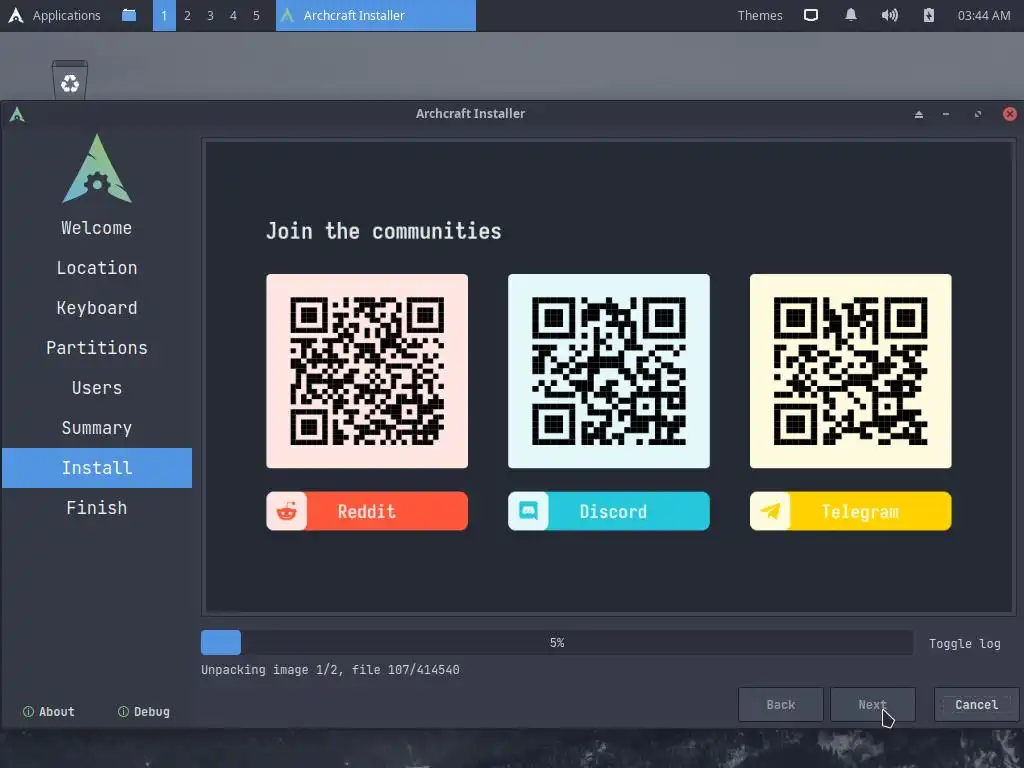Click the display monitor icon in the panel

[x=811, y=15]
